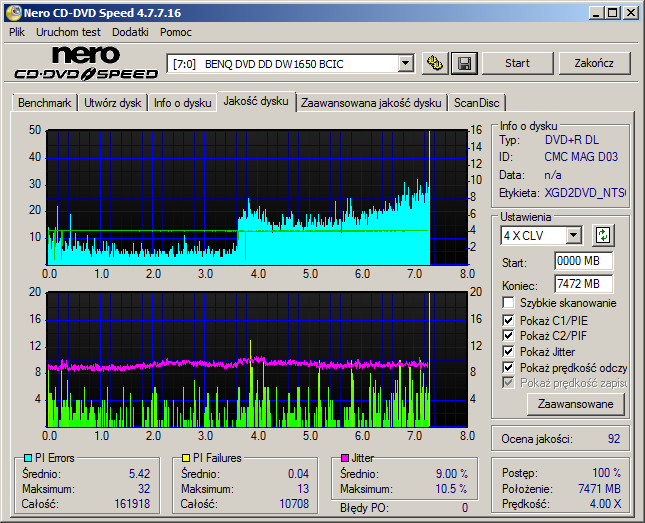Switch to the Utwórz dysk tab
This screenshot has width=645, height=523.
(x=112, y=103)
